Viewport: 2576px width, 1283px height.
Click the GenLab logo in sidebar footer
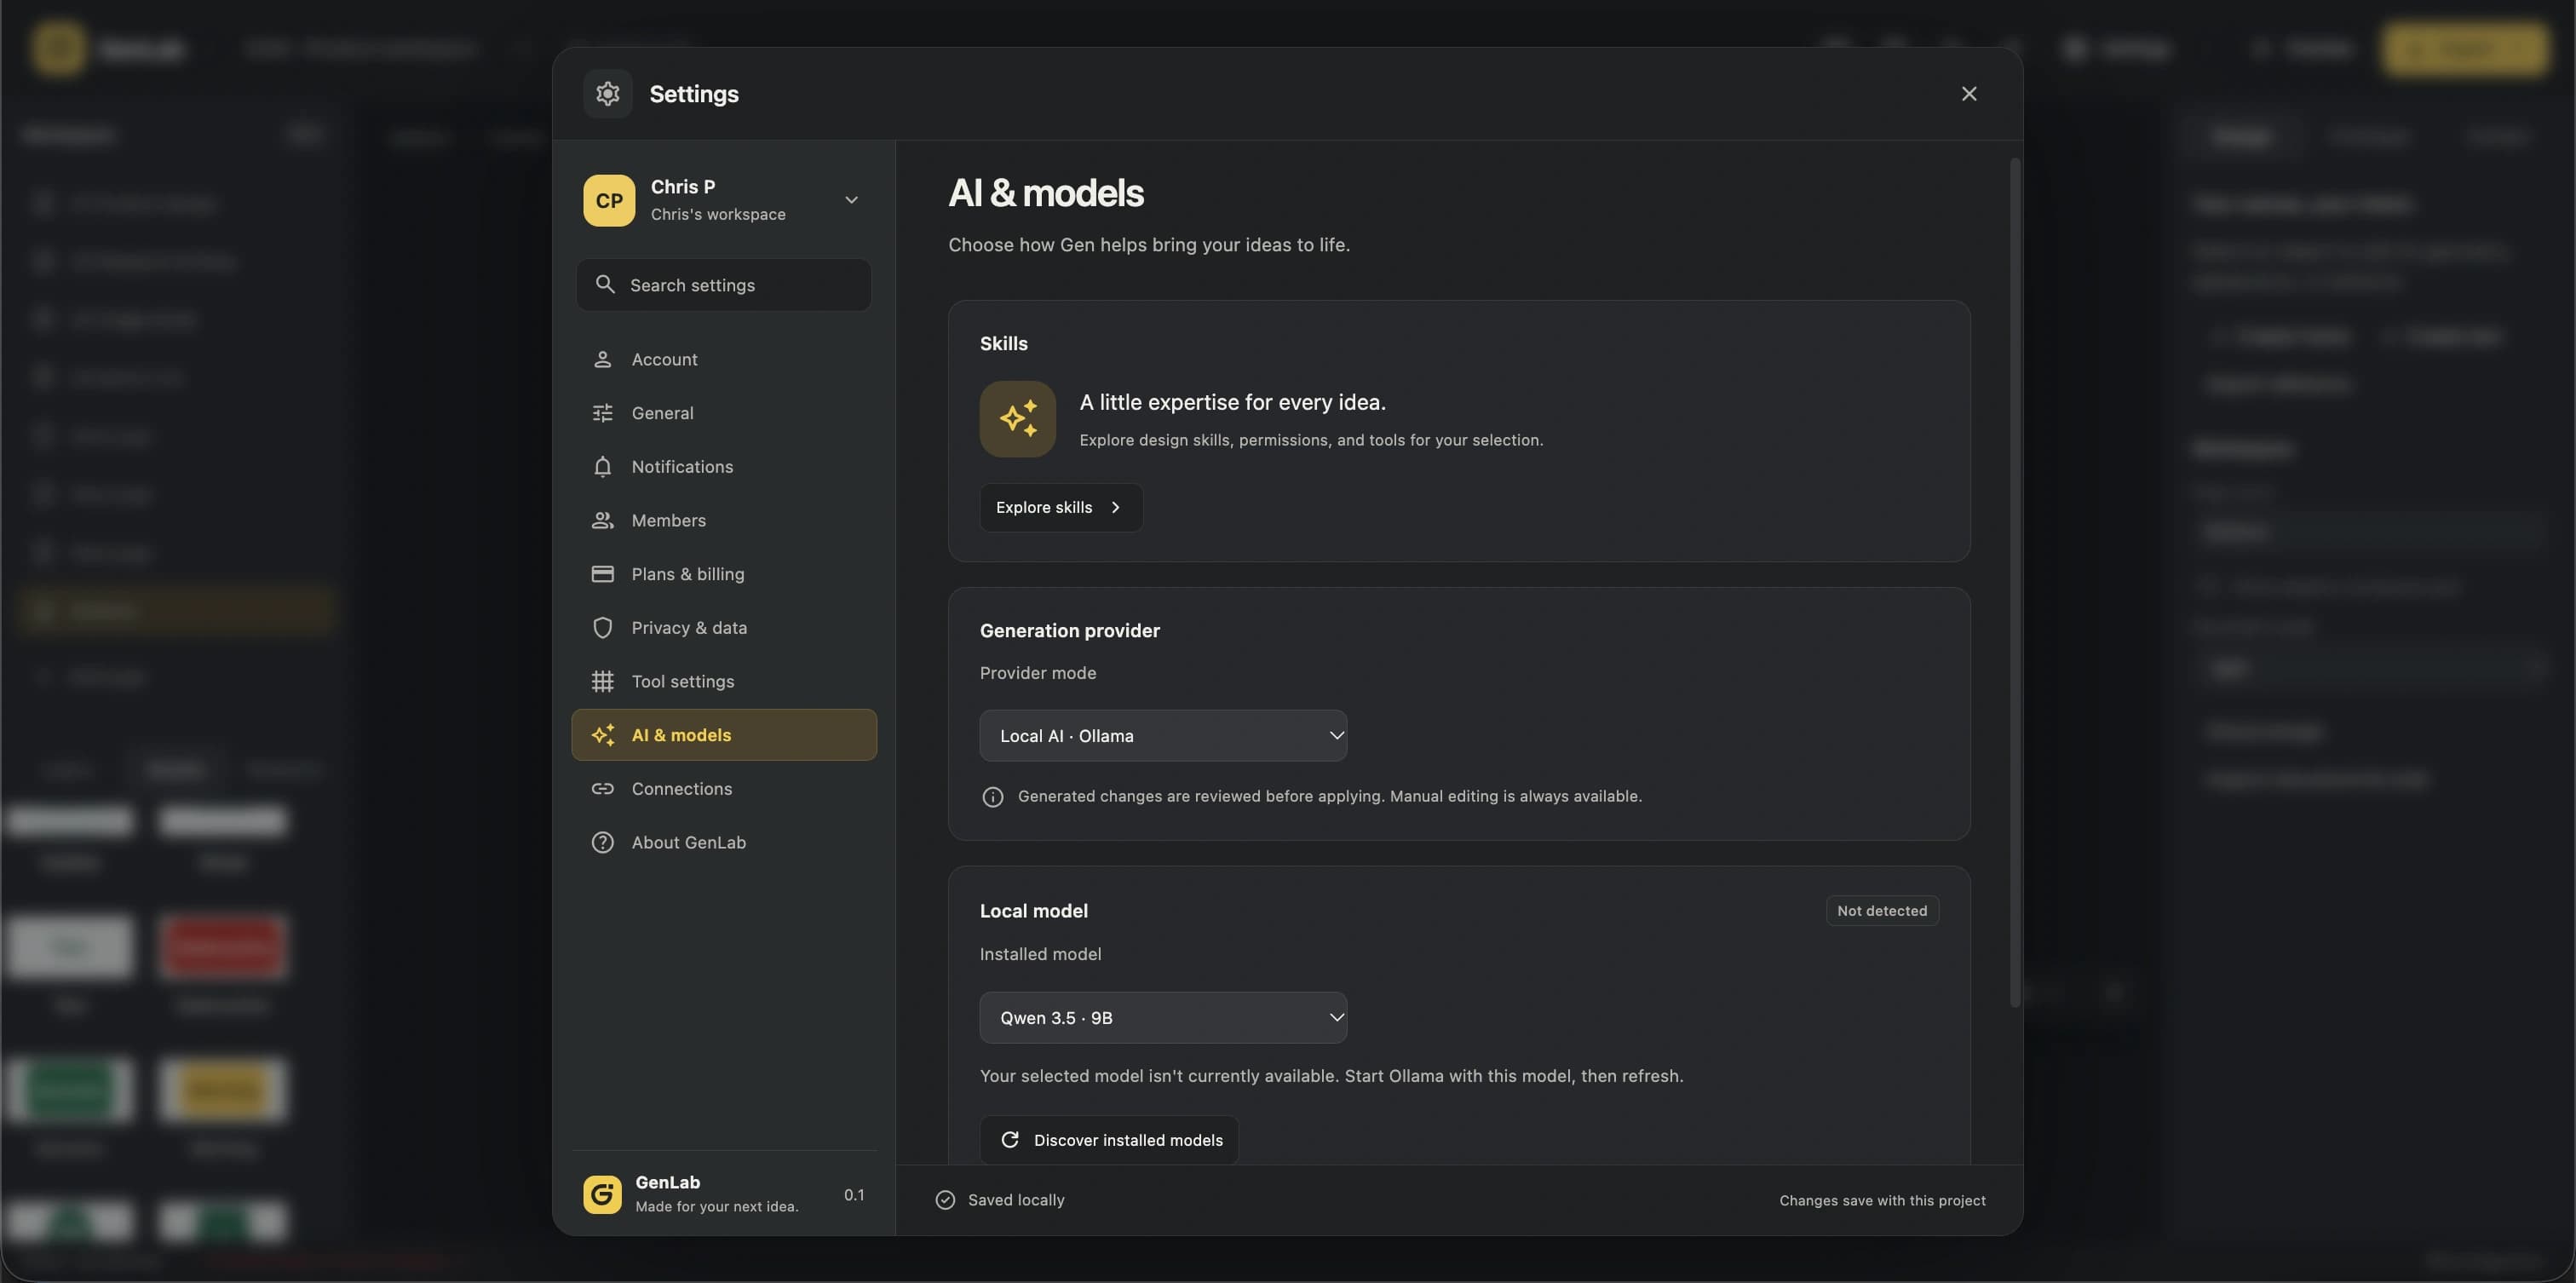pos(602,1195)
